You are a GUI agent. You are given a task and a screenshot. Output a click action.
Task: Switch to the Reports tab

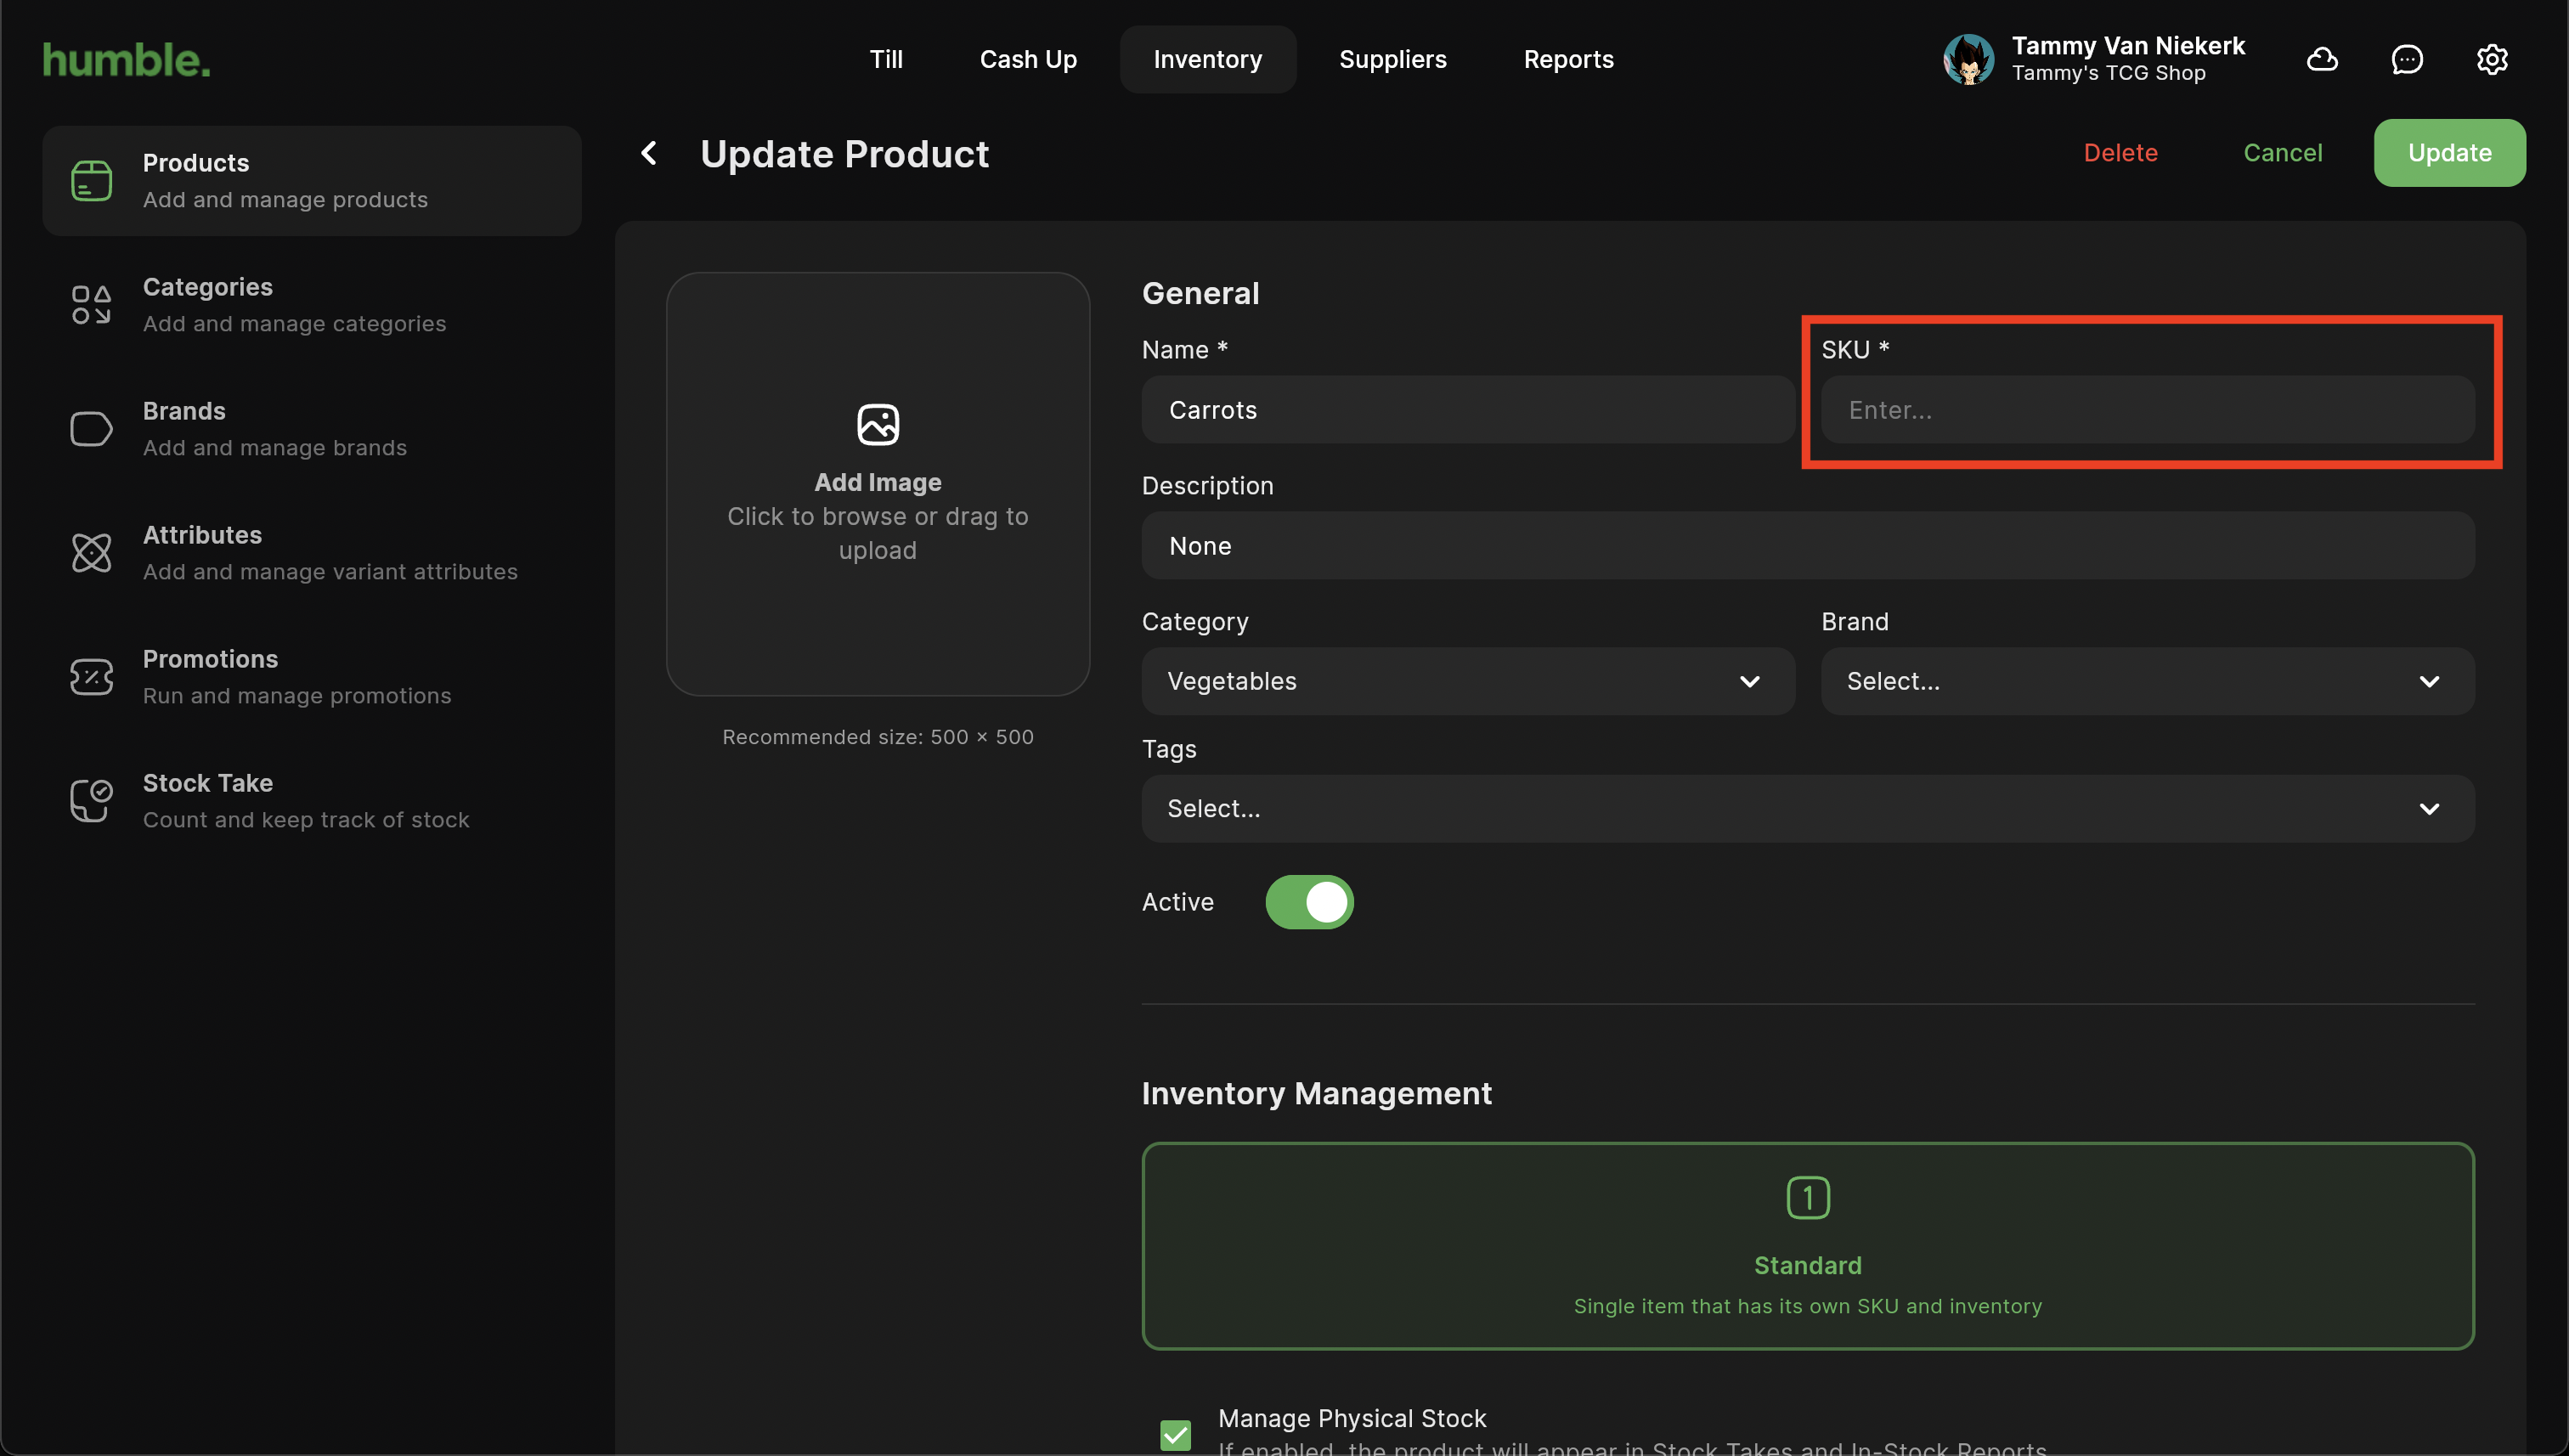point(1568,60)
